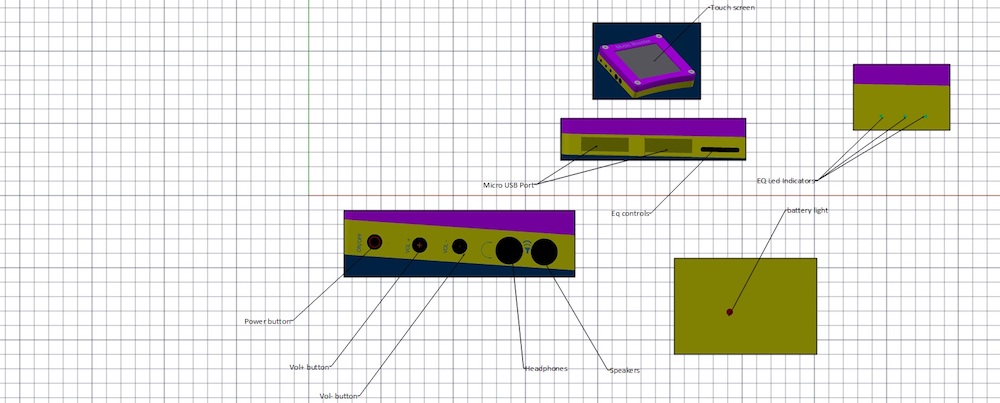Click the 'Touch screen' annotation label
This screenshot has width=1000, height=403.
(732, 8)
